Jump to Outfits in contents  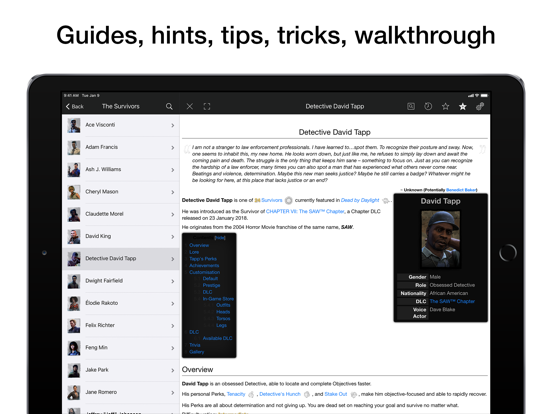[223, 305]
